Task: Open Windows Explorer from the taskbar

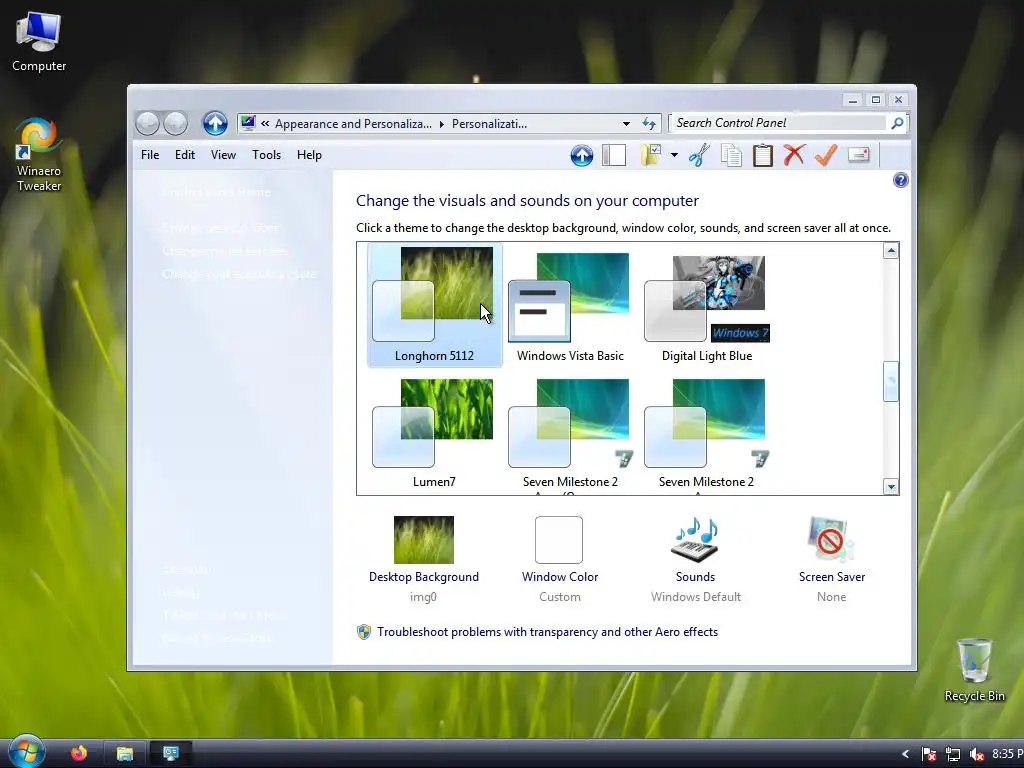Action: pyautogui.click(x=125, y=754)
